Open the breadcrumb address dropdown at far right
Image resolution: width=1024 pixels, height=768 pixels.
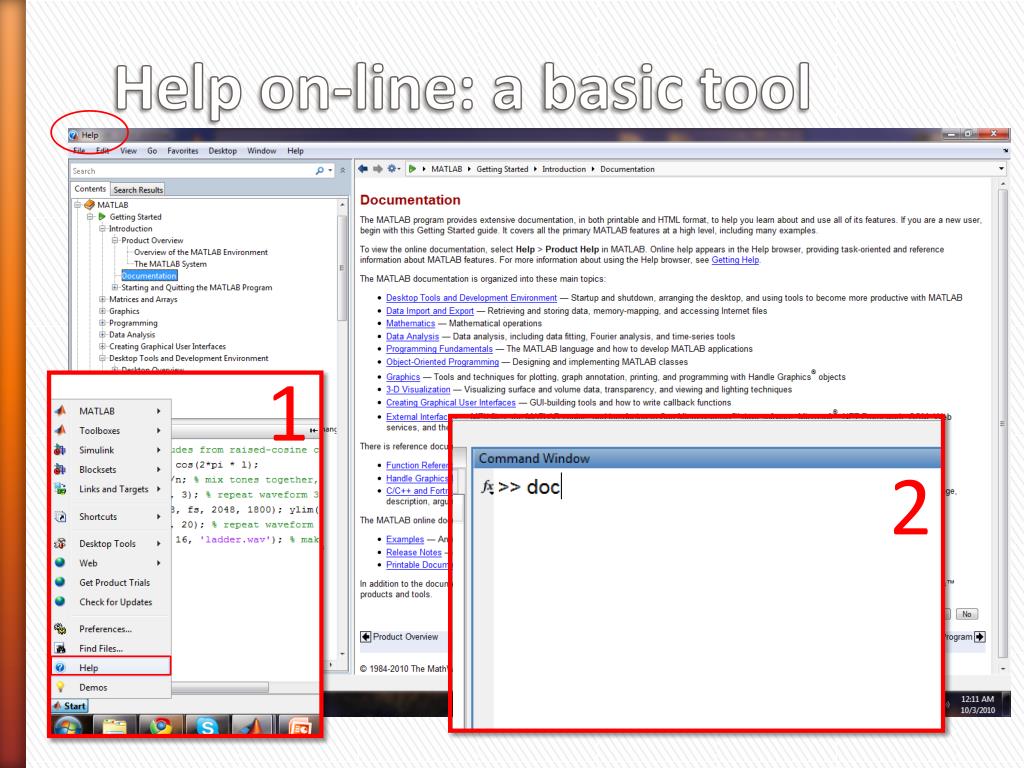point(1001,168)
